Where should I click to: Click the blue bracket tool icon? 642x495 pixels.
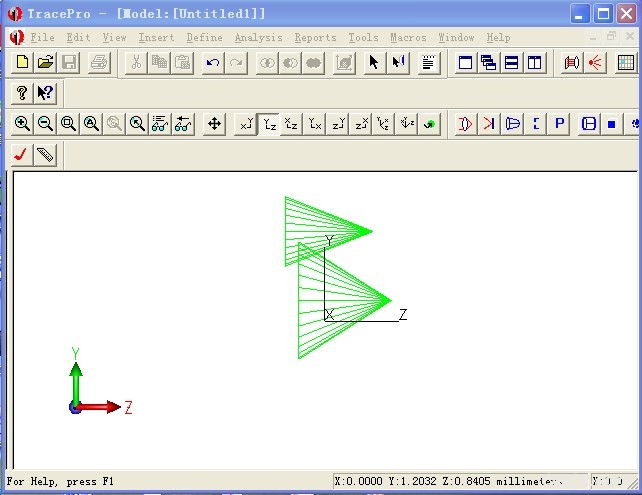pyautogui.click(x=536, y=124)
